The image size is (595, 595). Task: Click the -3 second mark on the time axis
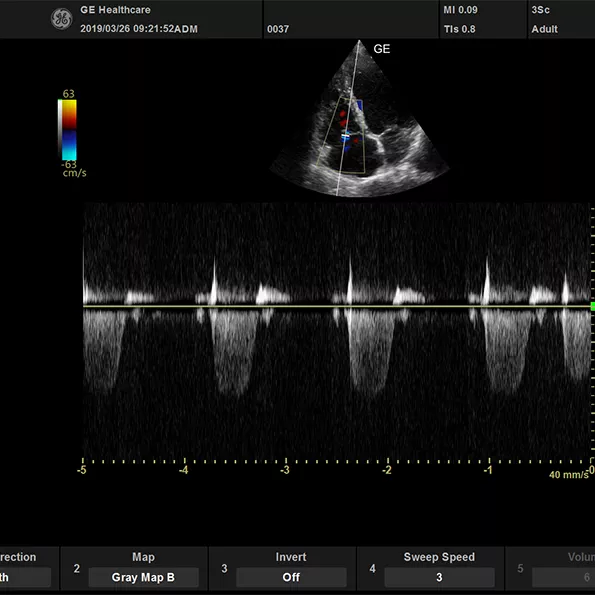285,470
